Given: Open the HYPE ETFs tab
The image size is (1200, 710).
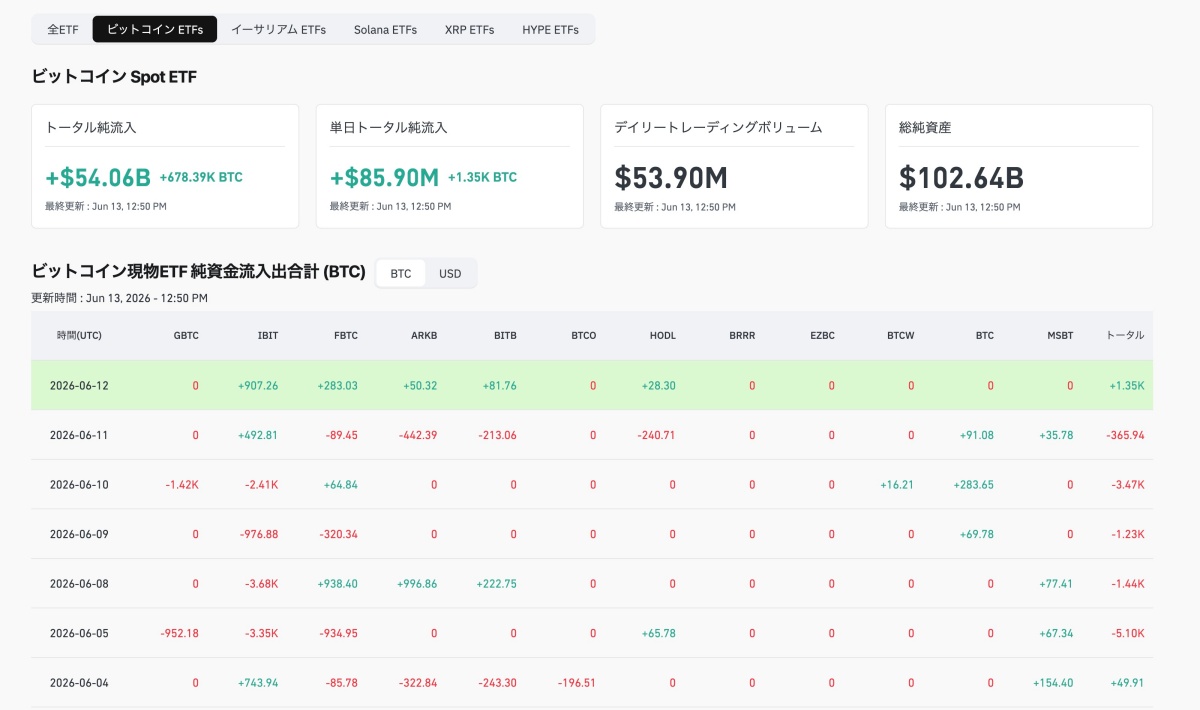Looking at the screenshot, I should tap(550, 29).
